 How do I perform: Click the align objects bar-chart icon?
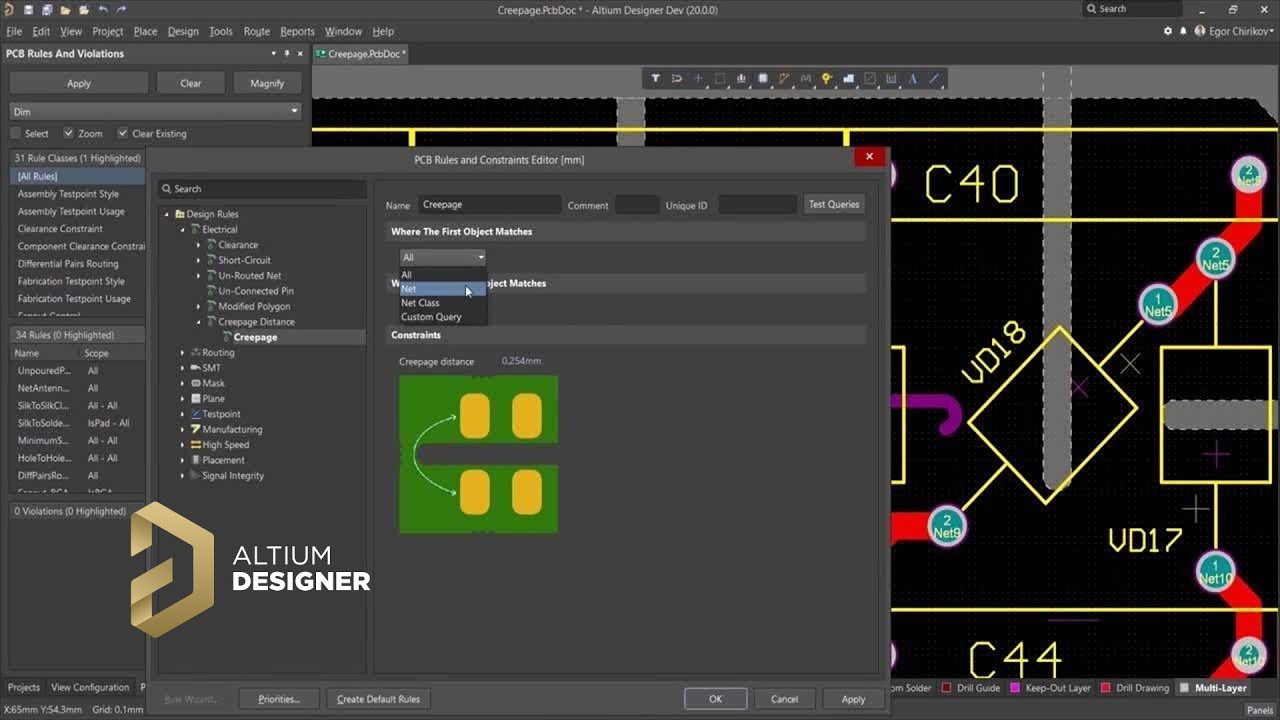(741, 78)
